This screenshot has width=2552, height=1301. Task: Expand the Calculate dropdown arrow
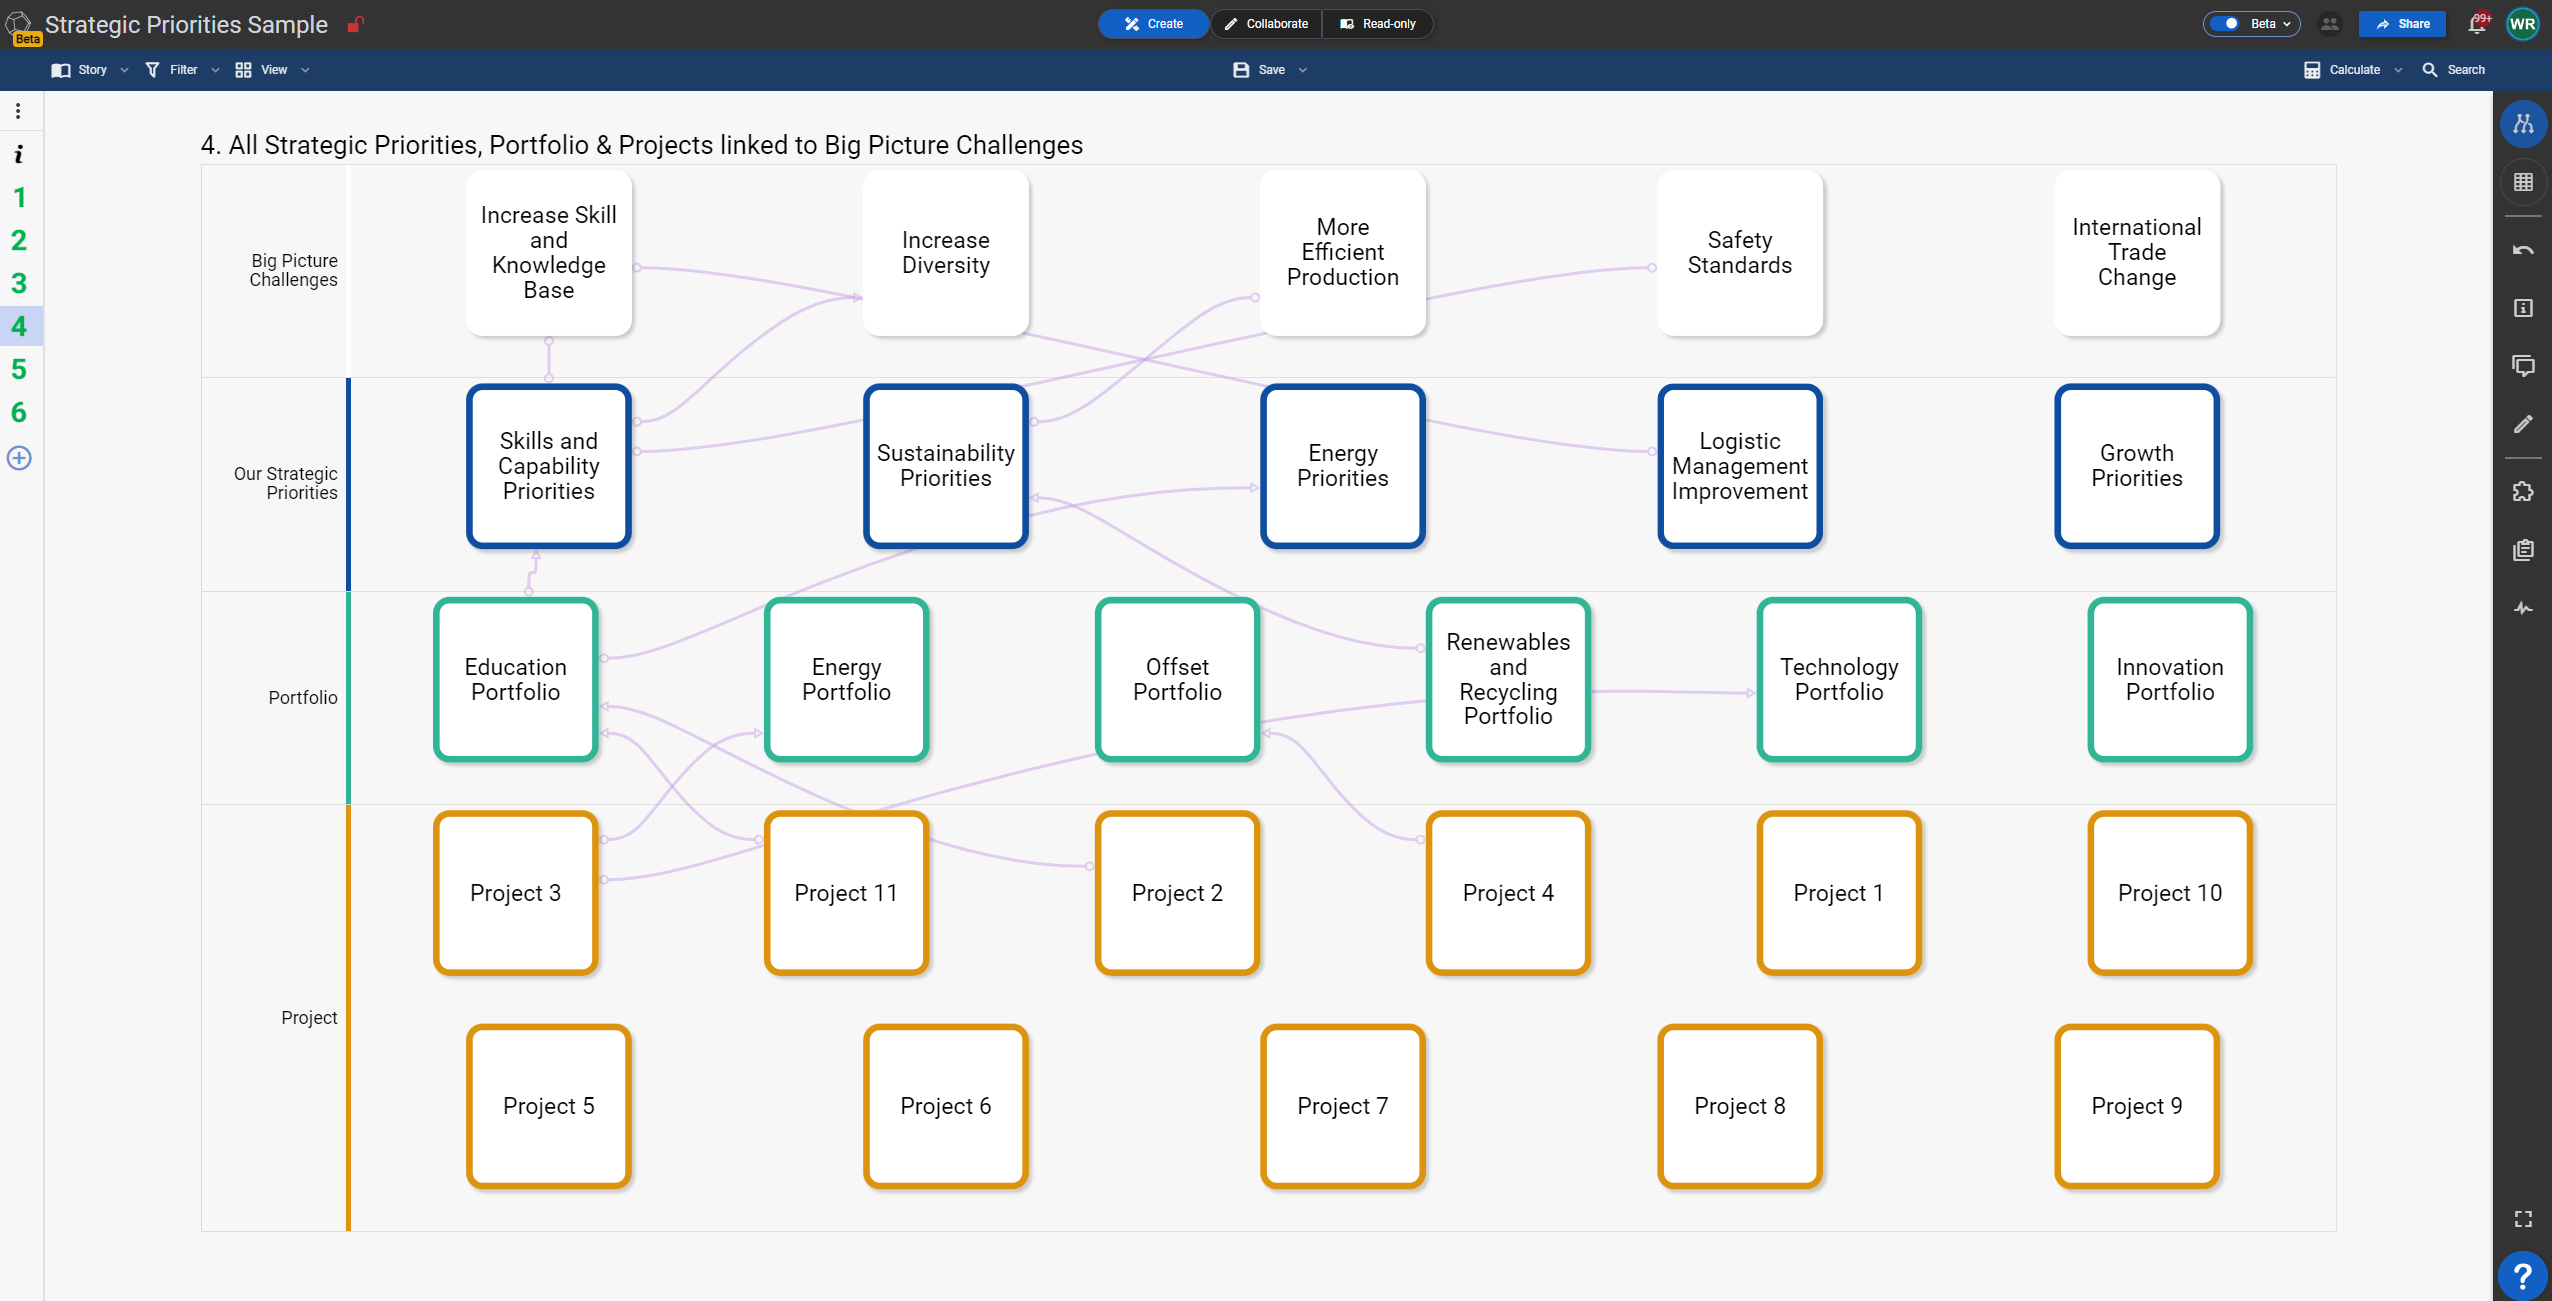[x=2398, y=70]
